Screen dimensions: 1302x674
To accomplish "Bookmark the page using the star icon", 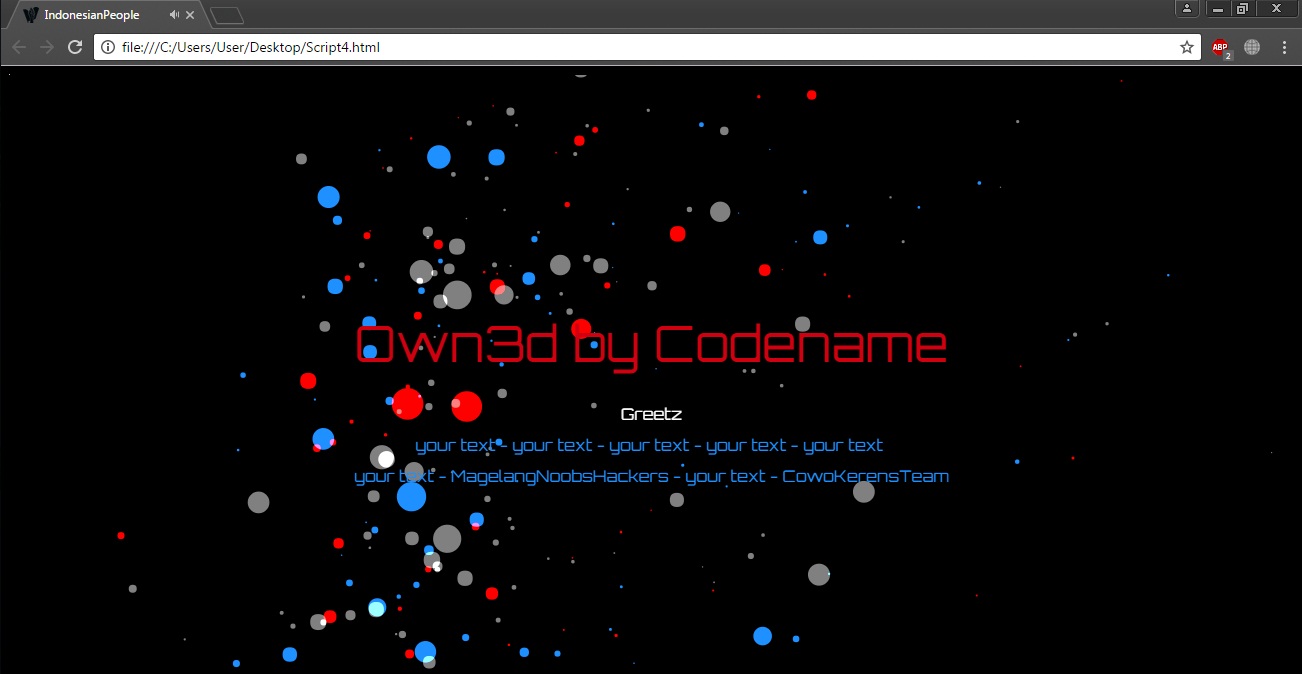I will [1186, 46].
